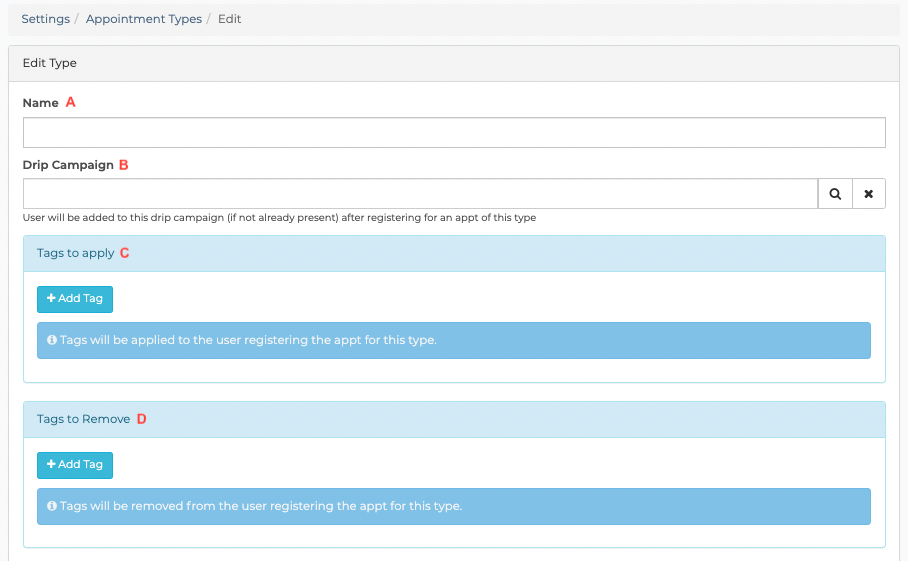
Task: Go to Settings breadcrumb
Action: pos(46,19)
